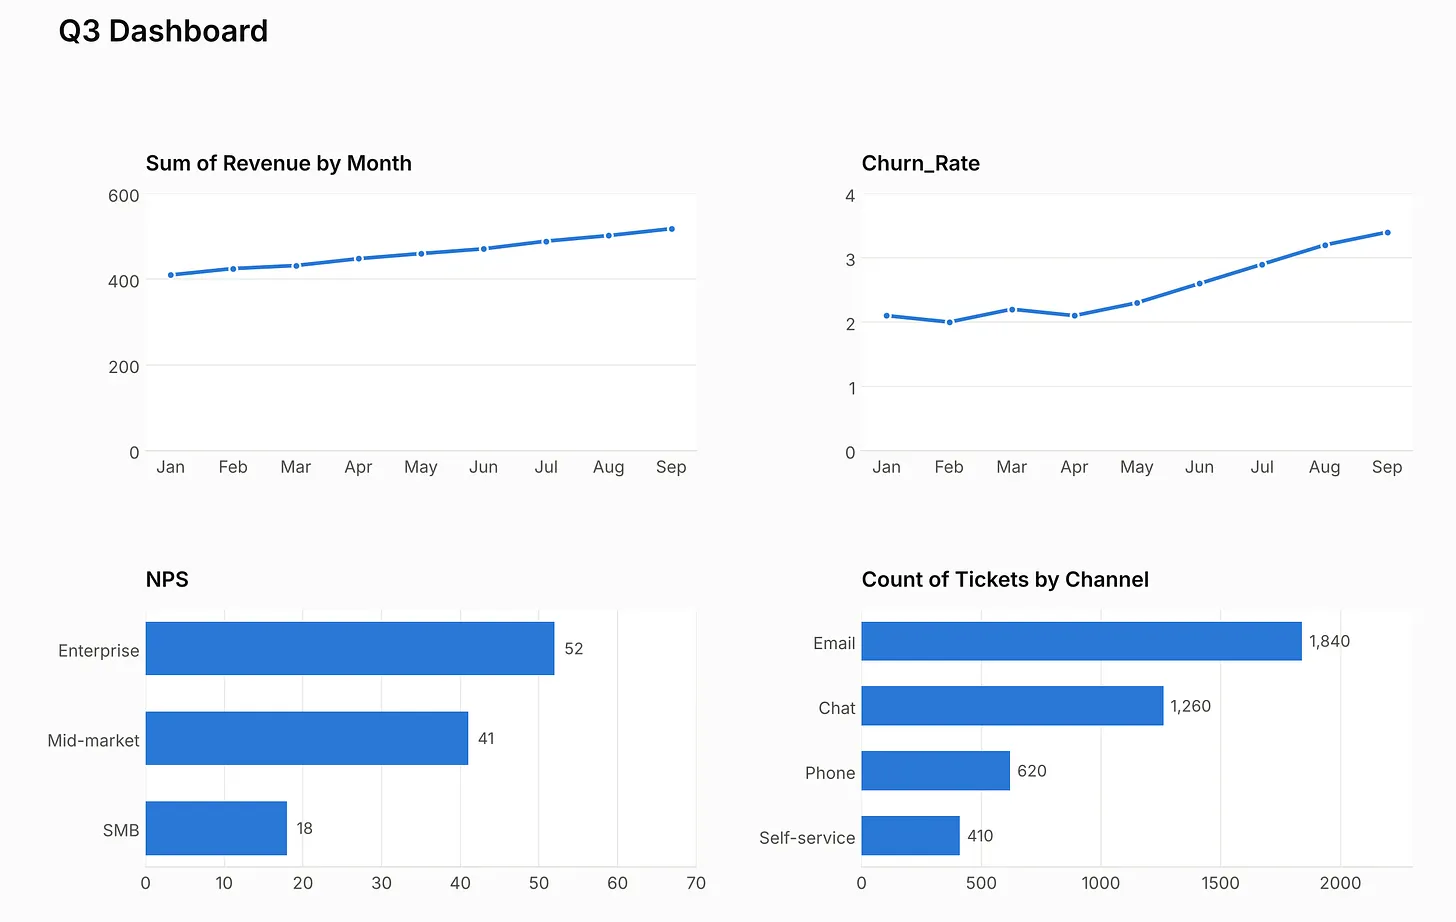
Task: Select the Sep point on Churn_Rate line
Action: [x=1387, y=233]
